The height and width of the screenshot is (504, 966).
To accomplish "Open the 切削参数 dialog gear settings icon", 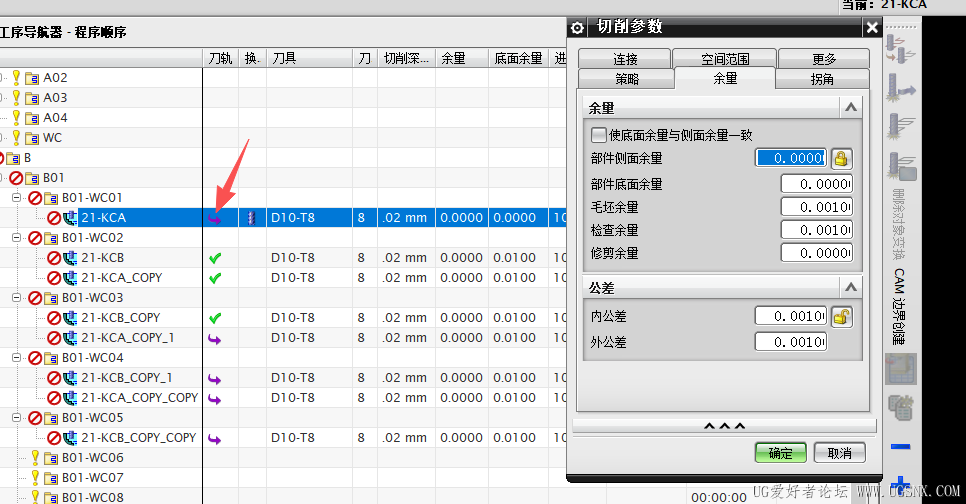I will pyautogui.click(x=577, y=28).
